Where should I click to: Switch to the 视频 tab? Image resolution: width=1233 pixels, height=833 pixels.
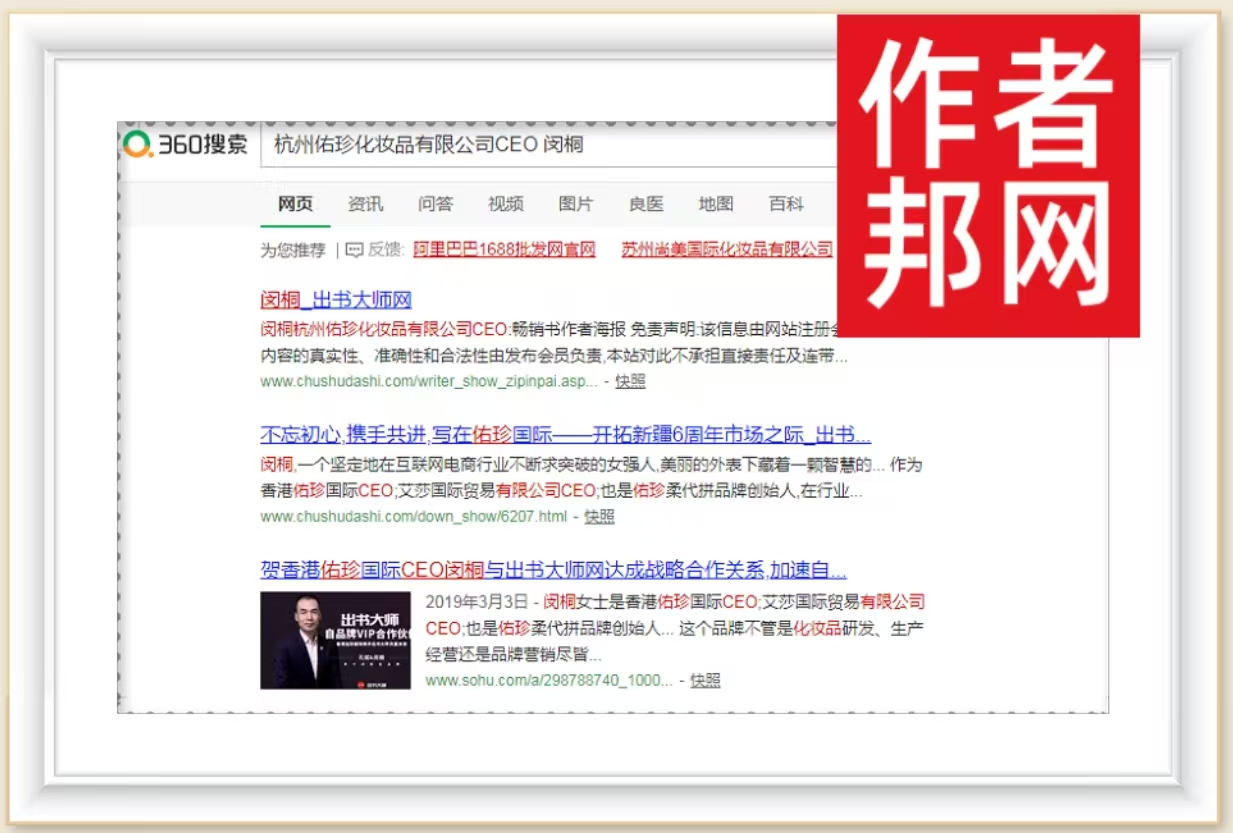point(505,204)
